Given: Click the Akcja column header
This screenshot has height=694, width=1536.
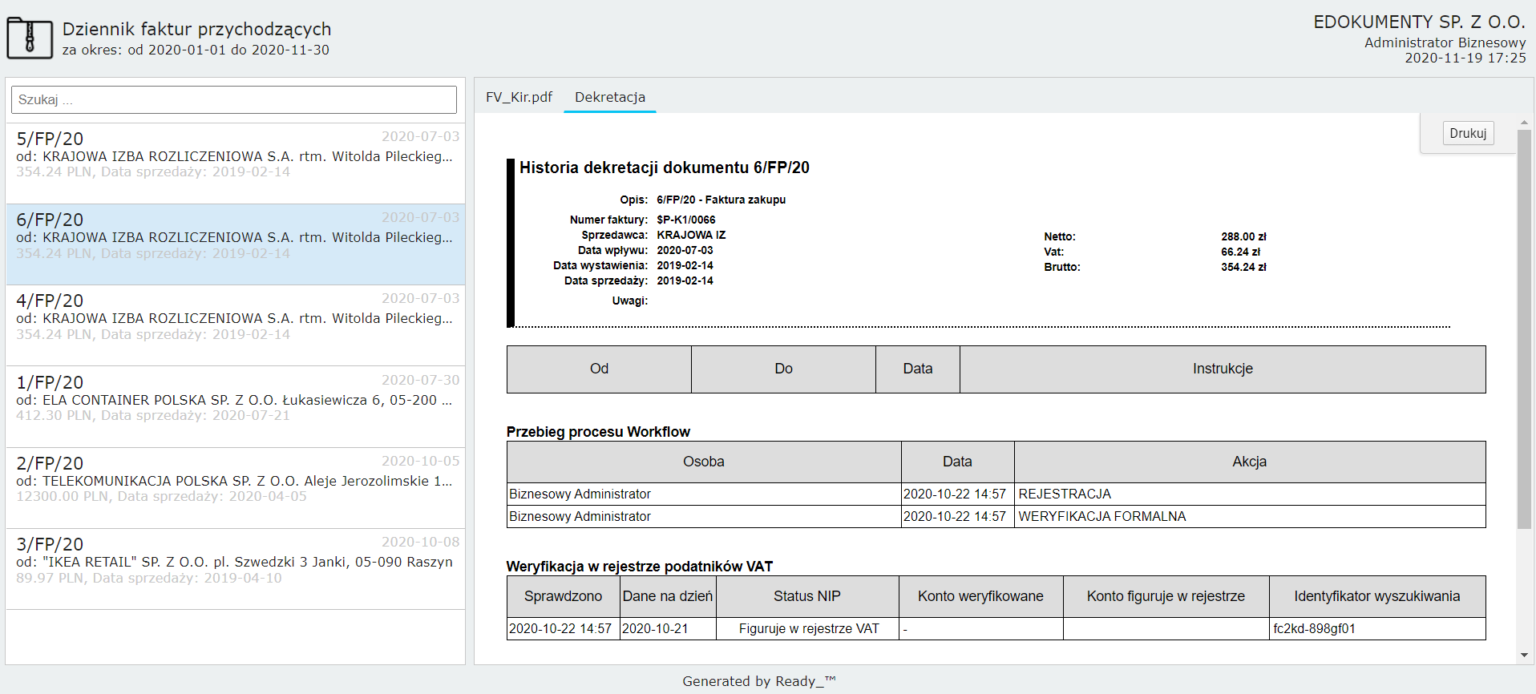Looking at the screenshot, I should [x=1250, y=462].
